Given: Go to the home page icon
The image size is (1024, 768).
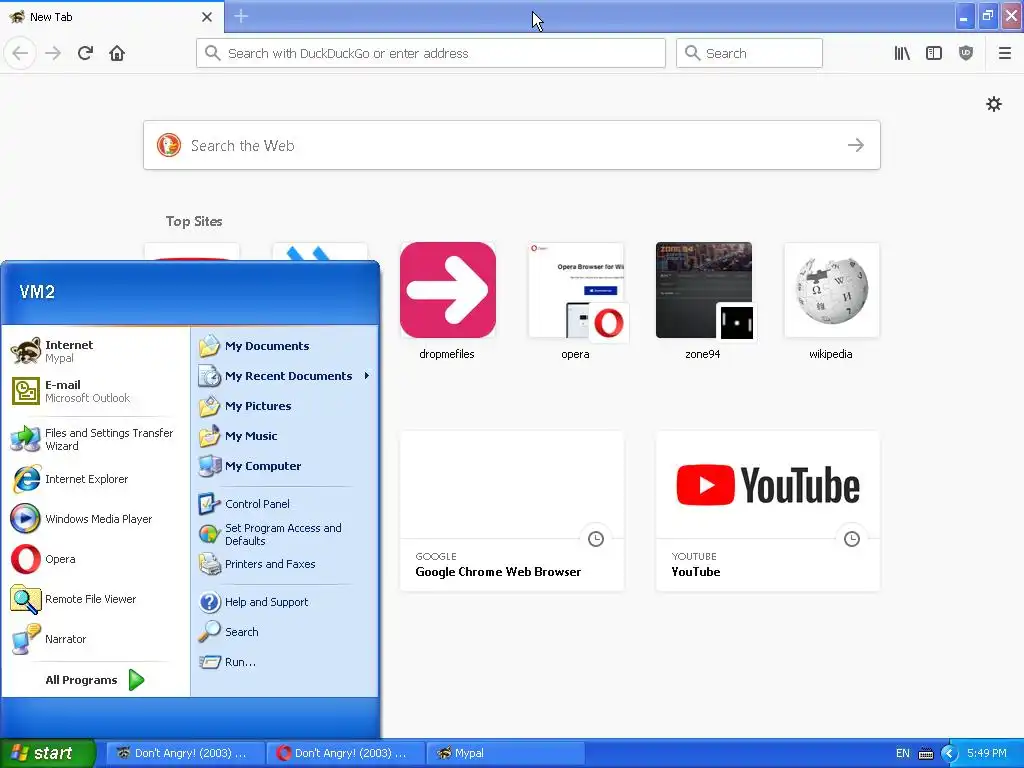Looking at the screenshot, I should 117,53.
